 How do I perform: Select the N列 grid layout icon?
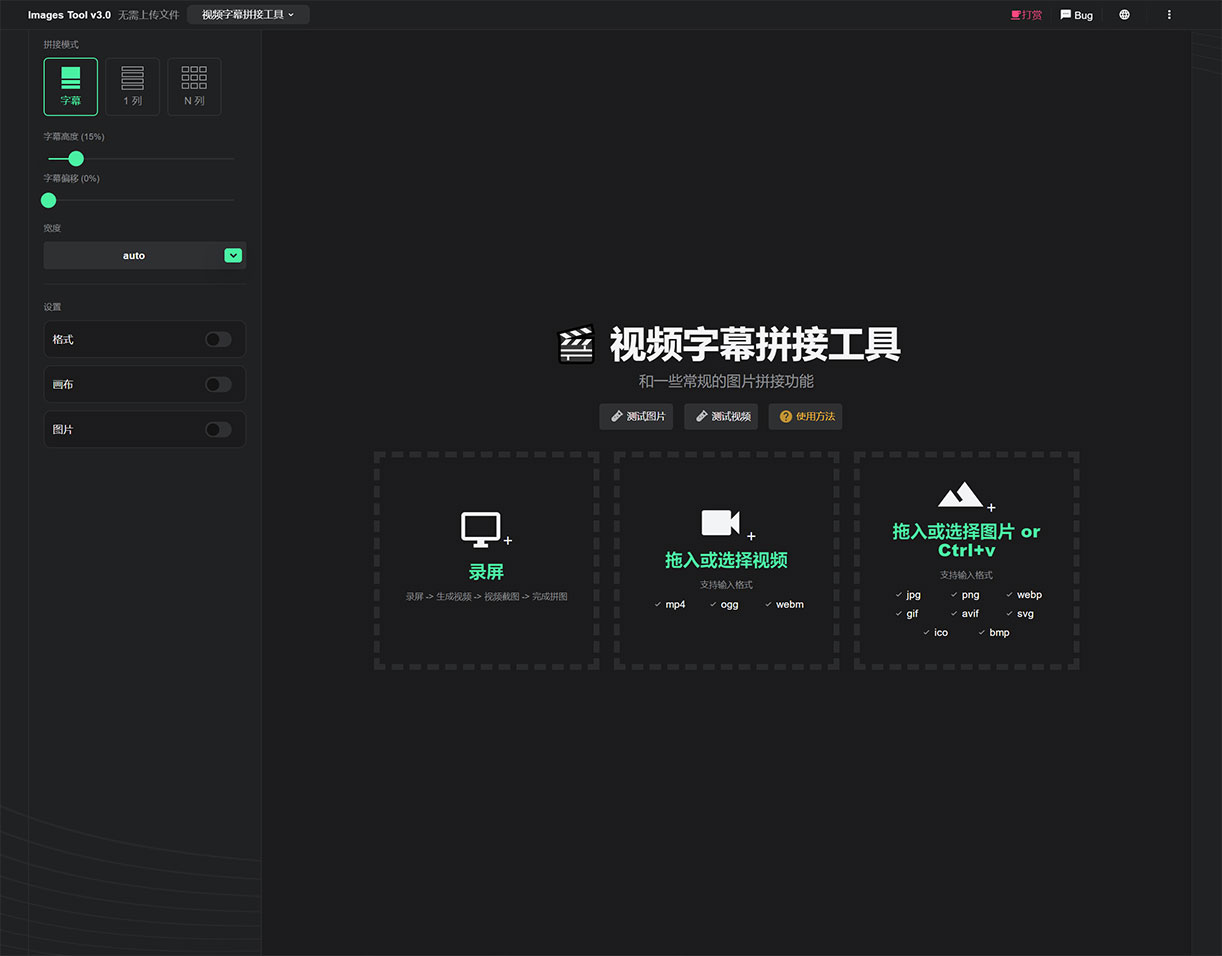[194, 80]
